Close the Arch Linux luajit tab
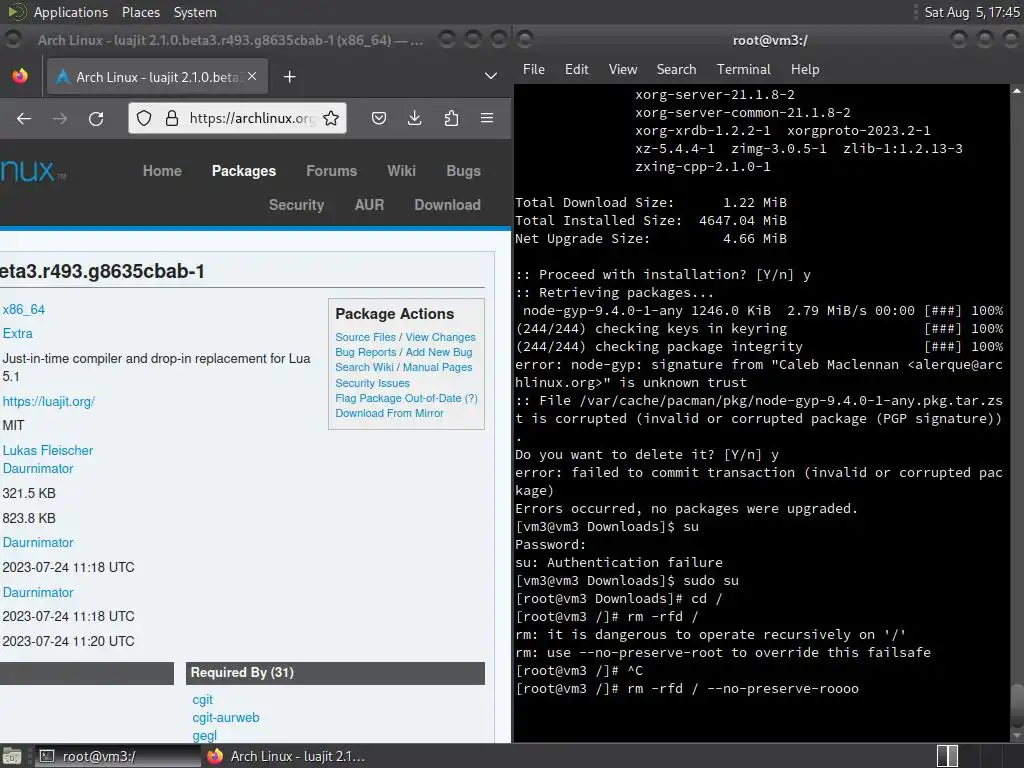The width and height of the screenshot is (1024, 768). coord(252,76)
